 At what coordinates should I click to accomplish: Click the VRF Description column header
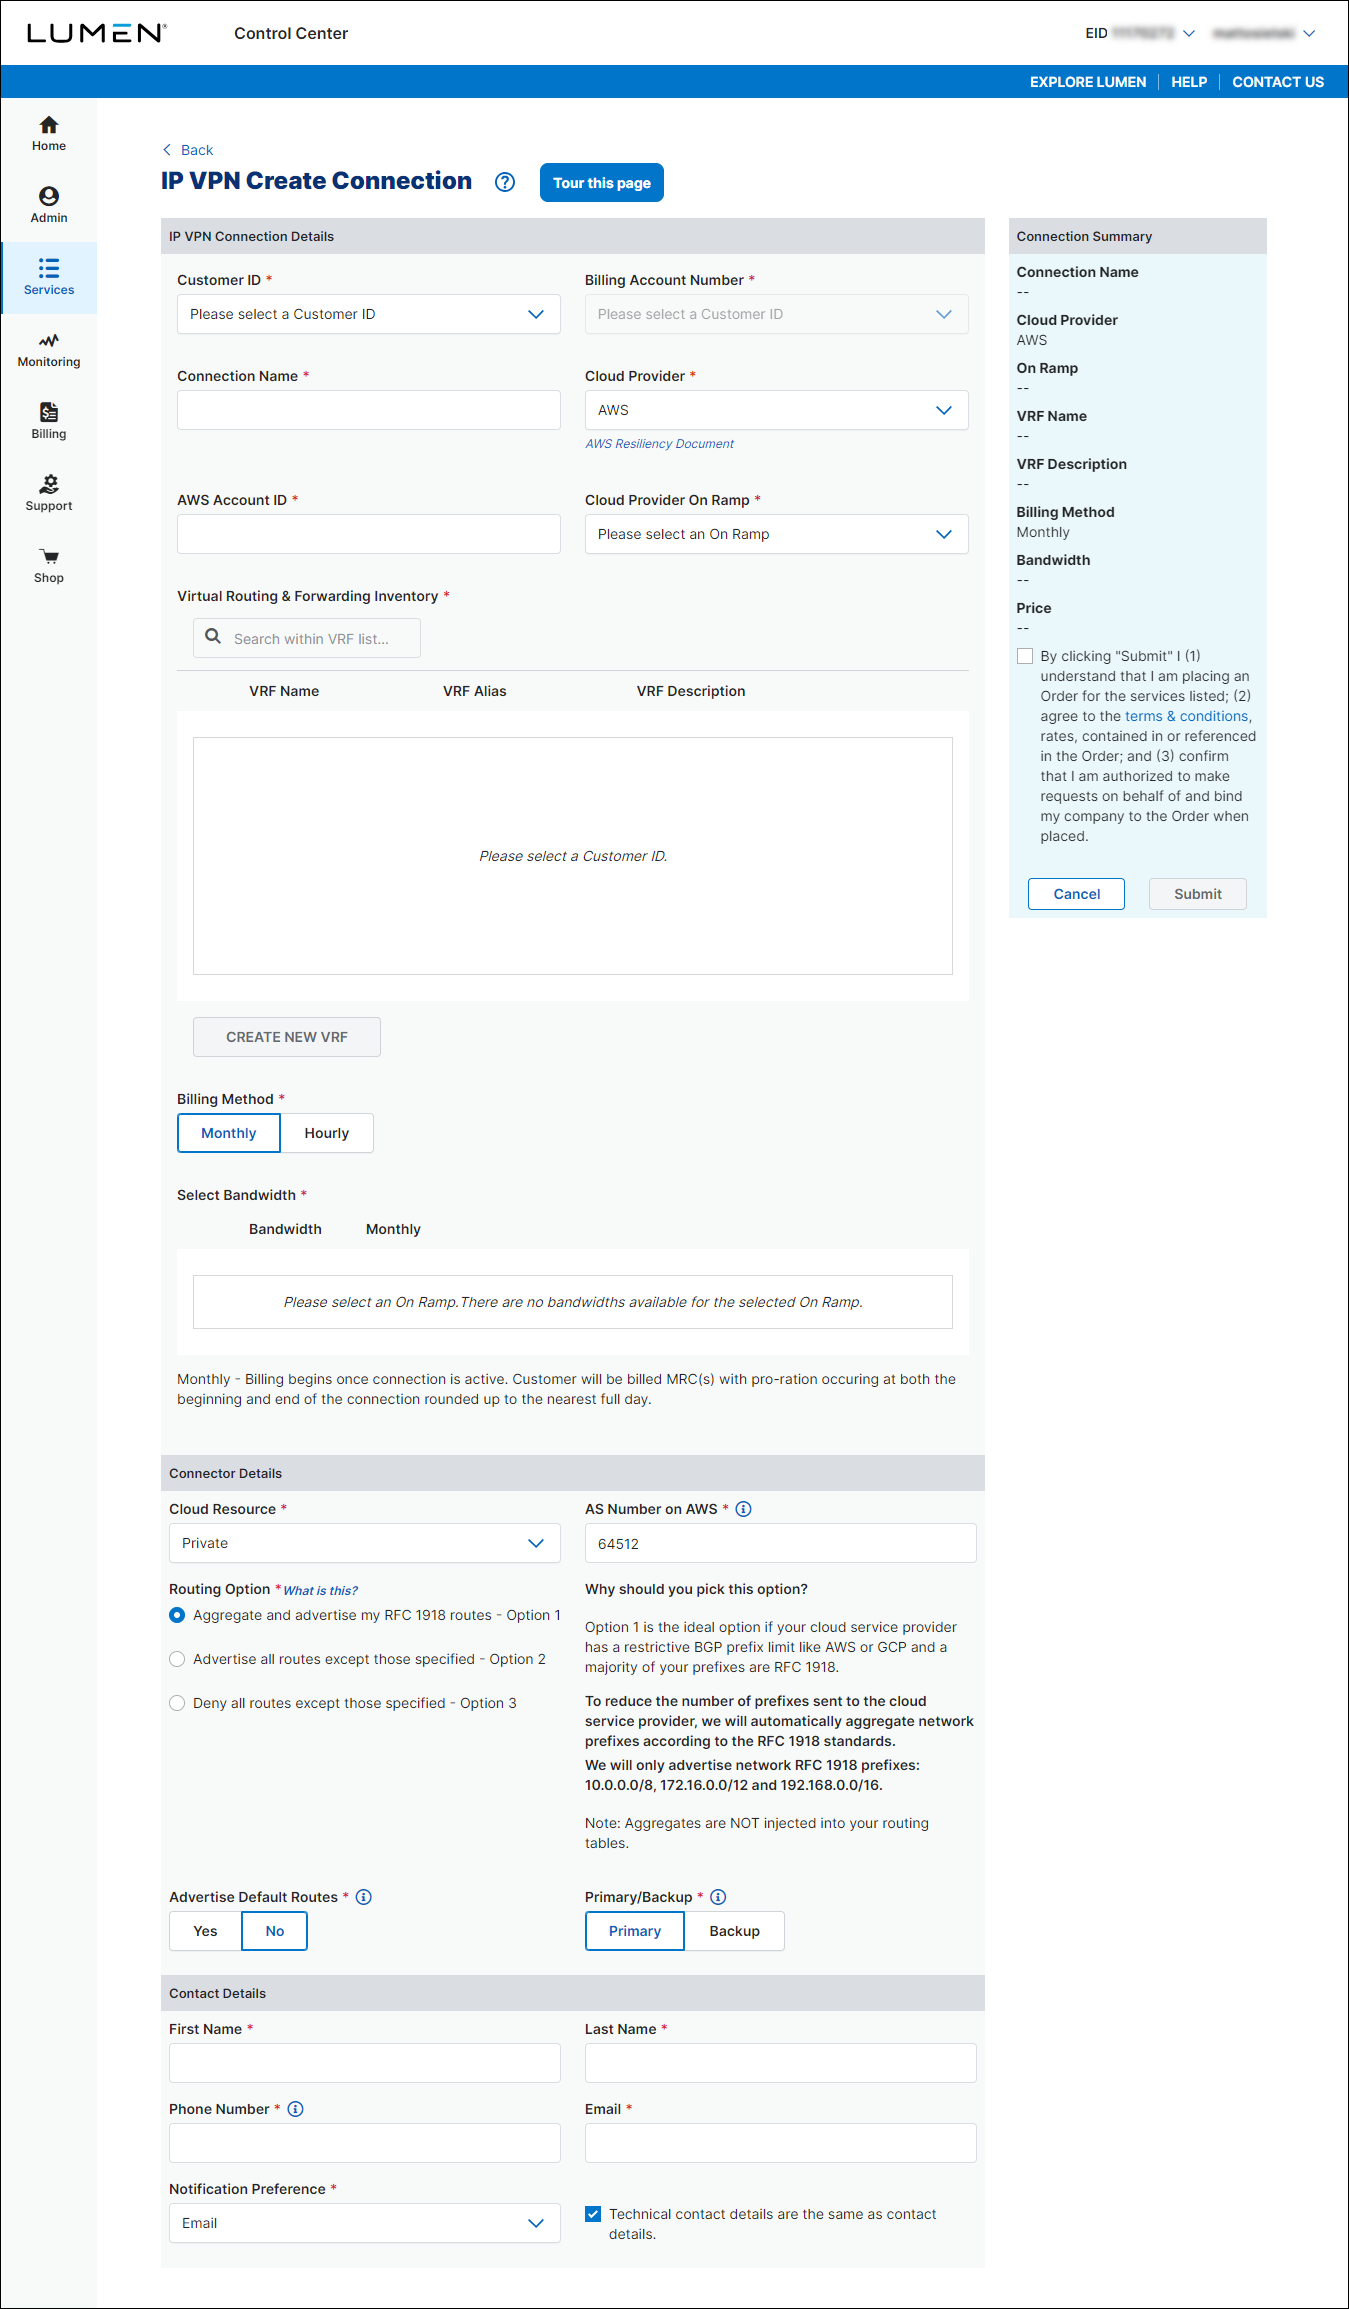pos(691,691)
